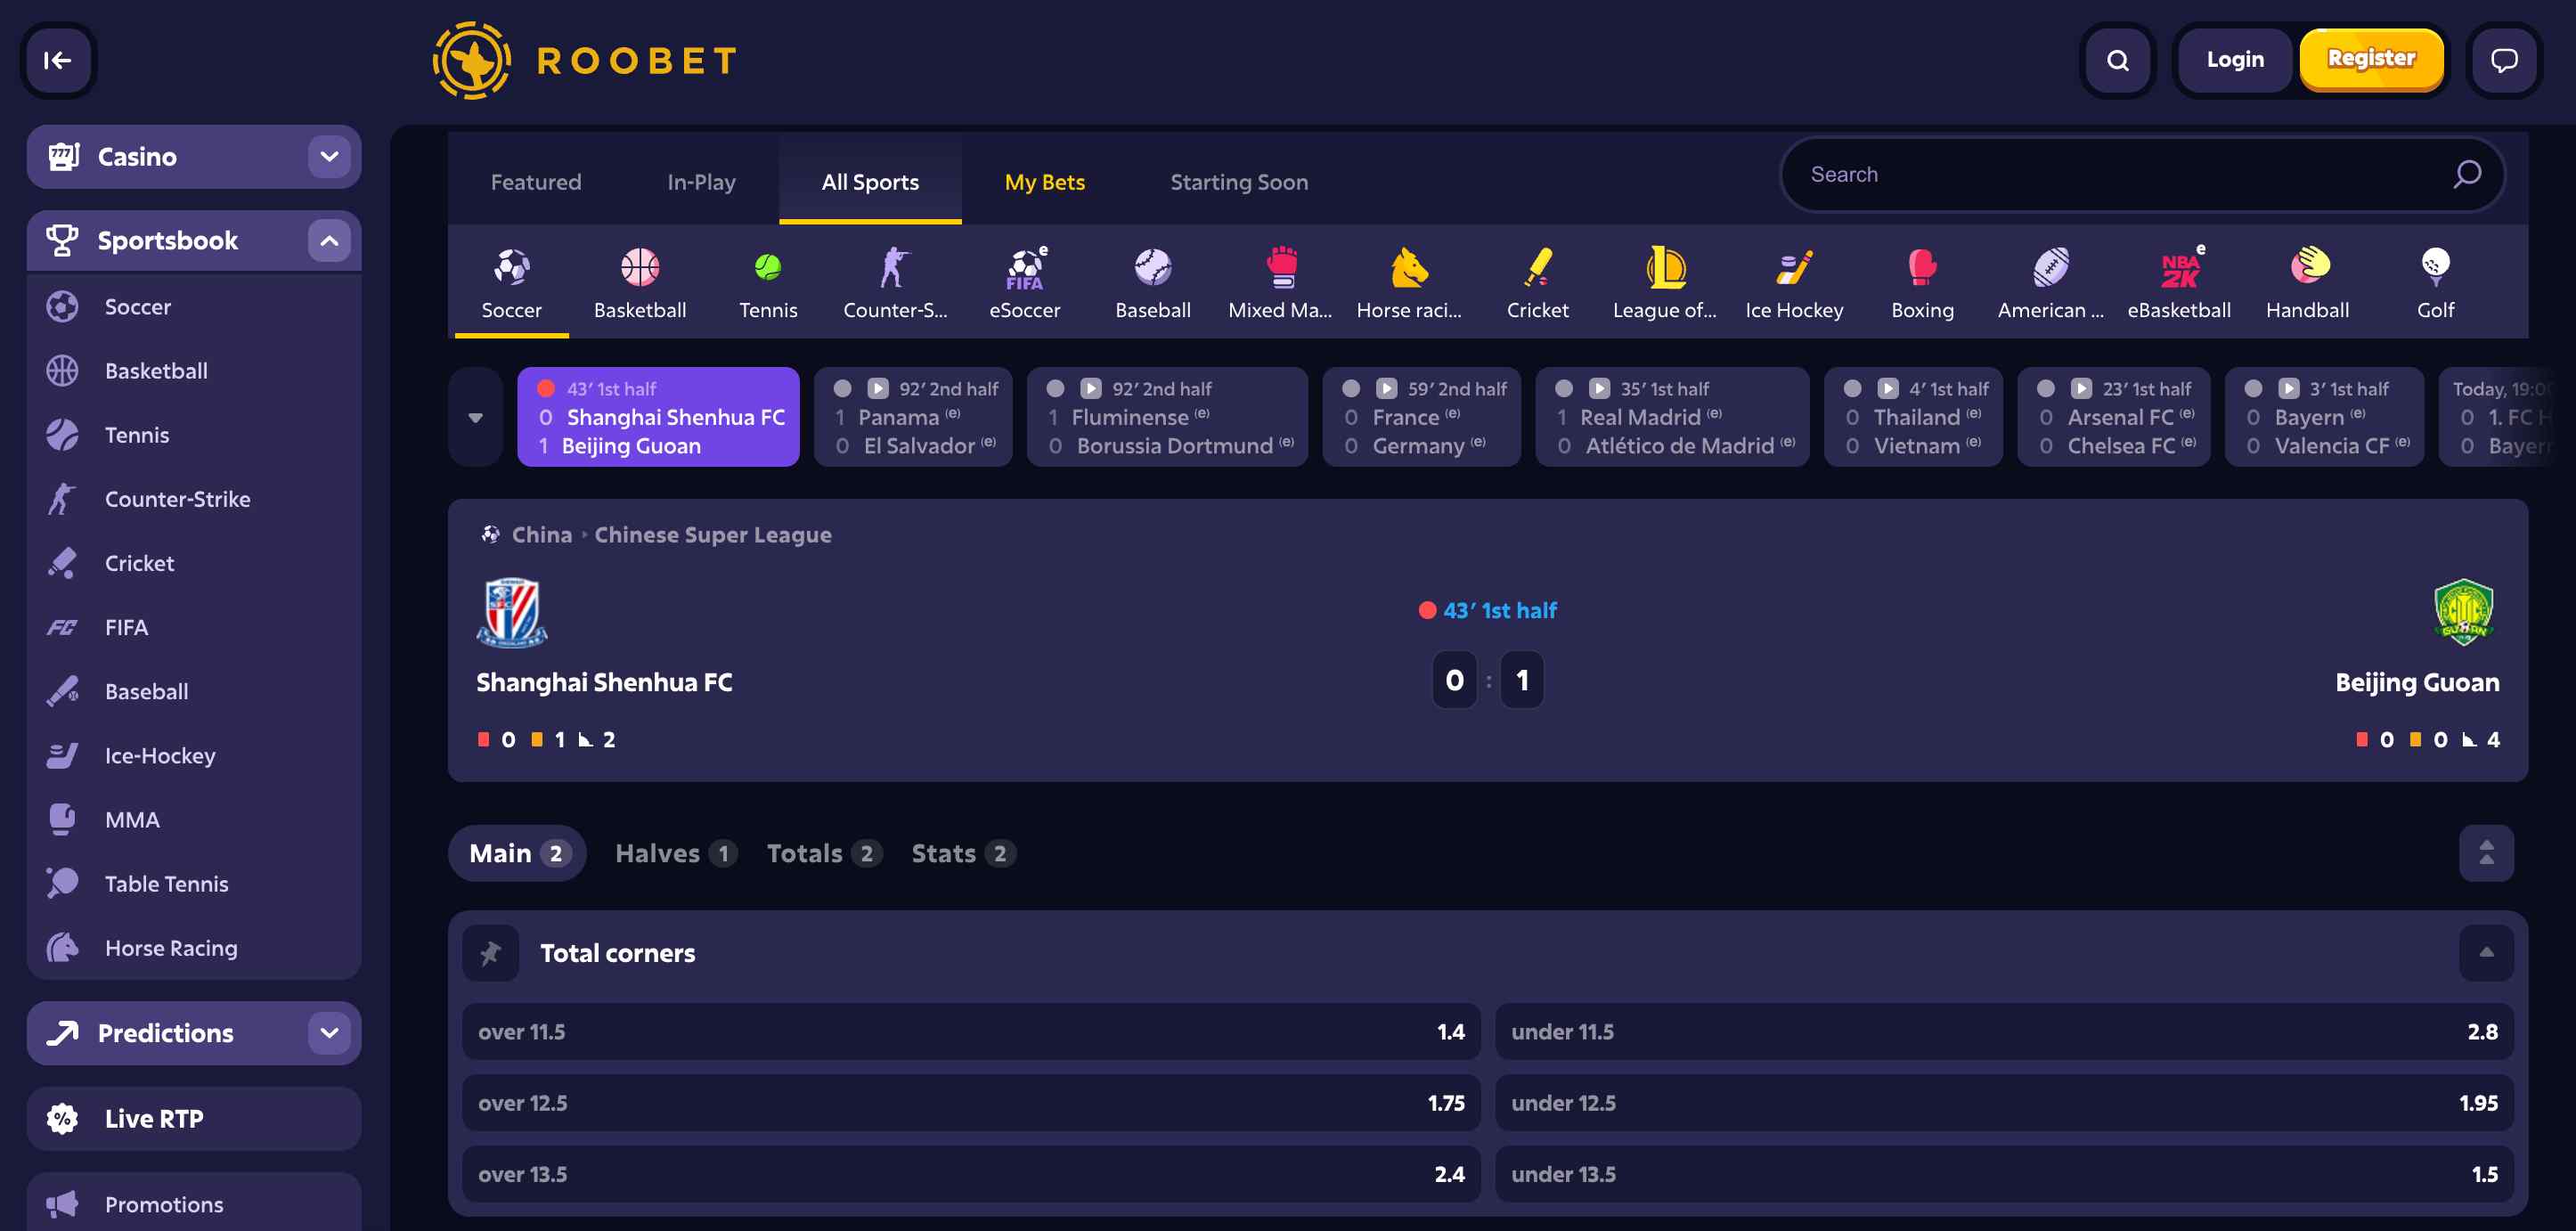Bet on over 11.5 corners
Image resolution: width=2576 pixels, height=1231 pixels.
pyautogui.click(x=970, y=1032)
